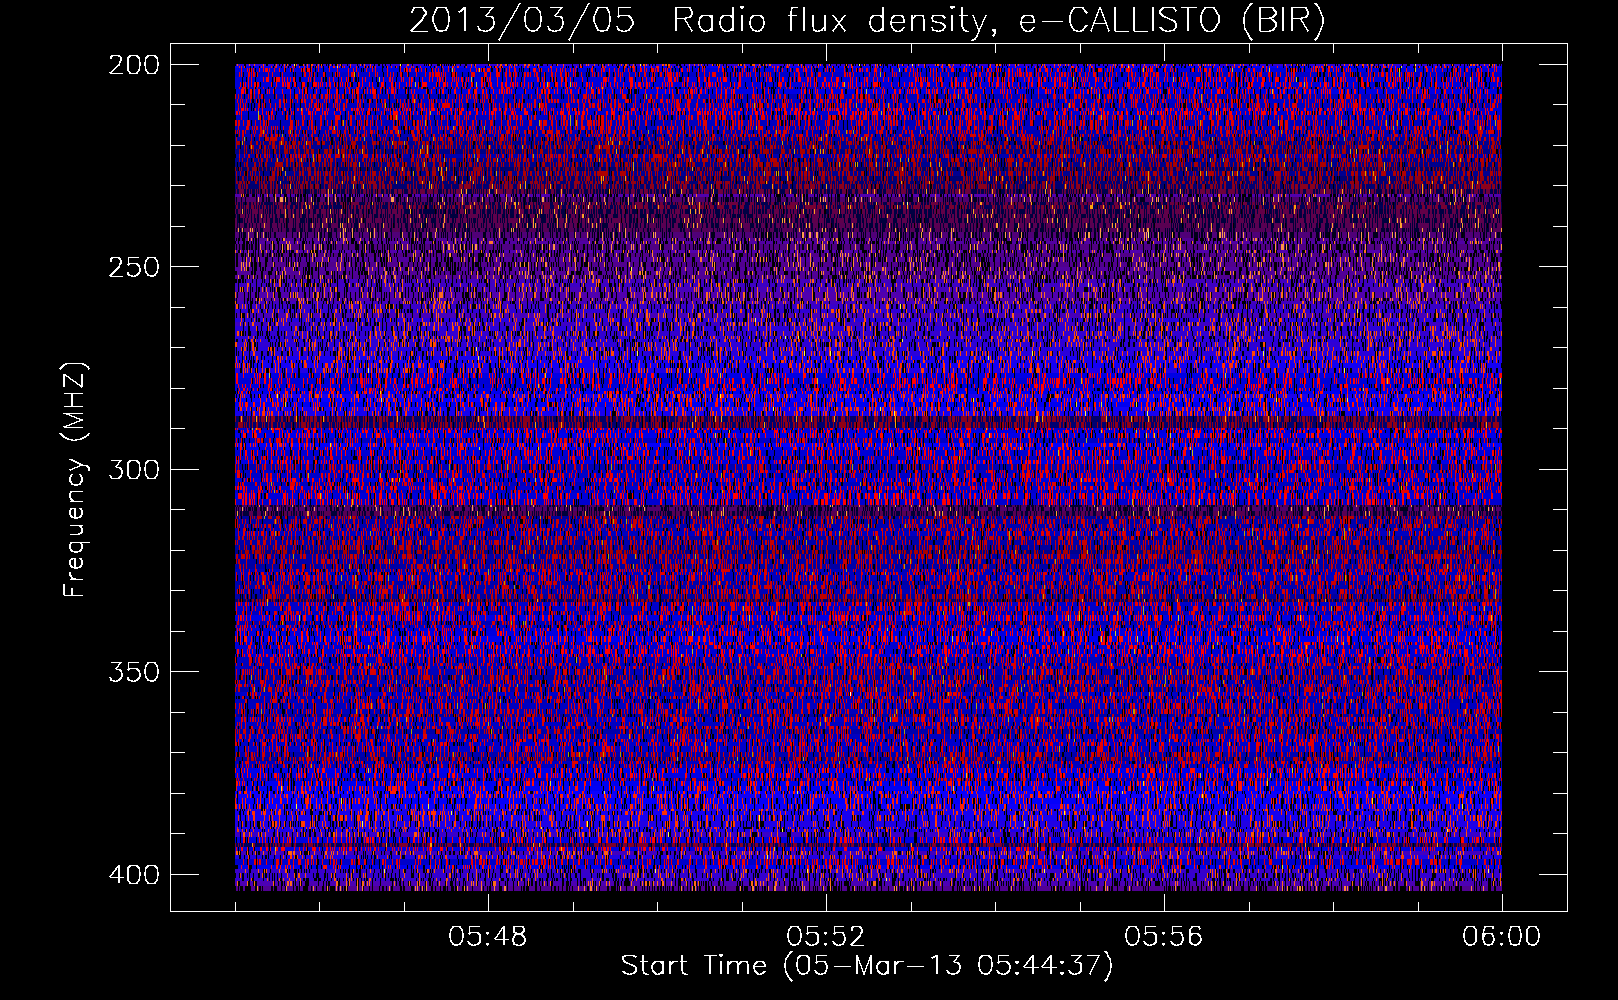Click the plot title "Radio flux density, e-CALLISTO (BIR)"
Image resolution: width=1618 pixels, height=1000 pixels.
point(999,21)
